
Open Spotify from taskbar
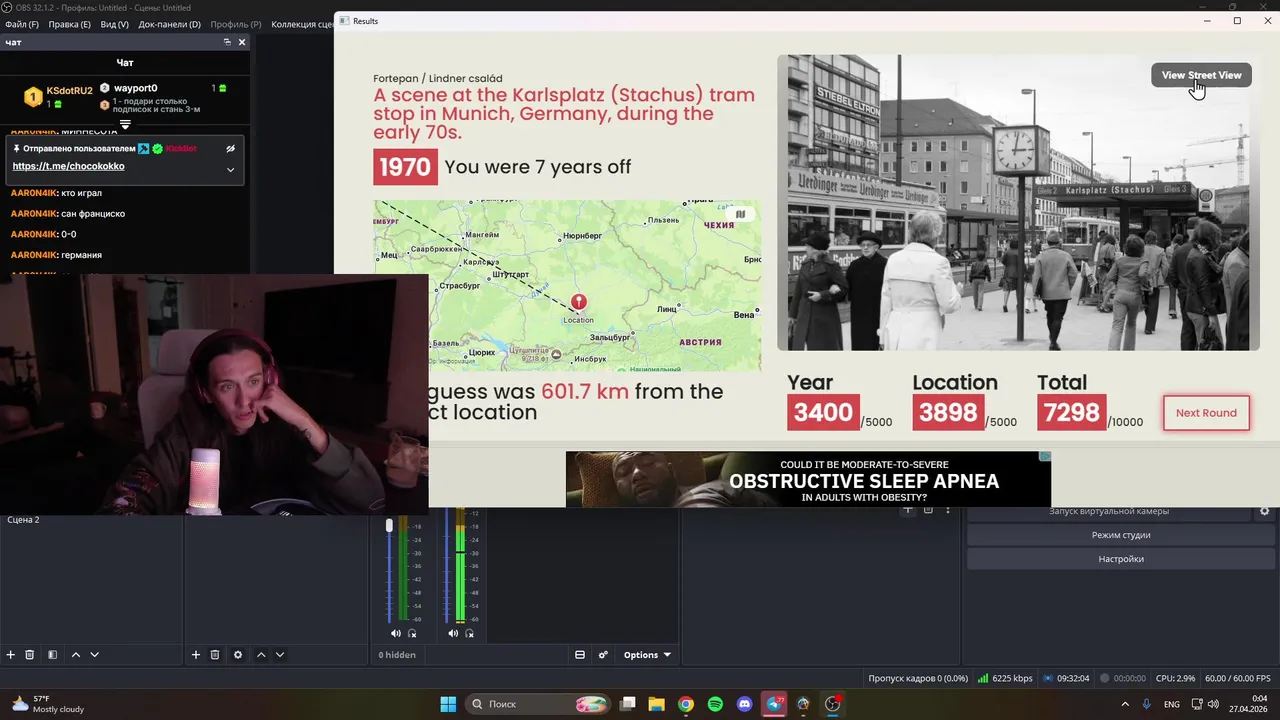(x=715, y=704)
